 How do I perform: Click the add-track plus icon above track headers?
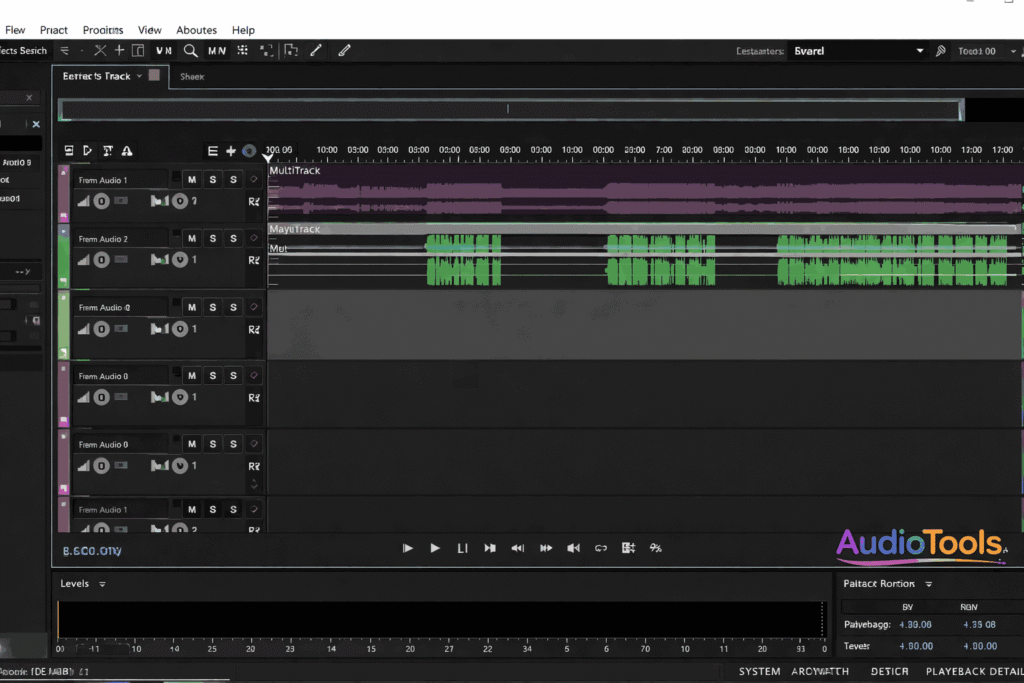point(231,151)
